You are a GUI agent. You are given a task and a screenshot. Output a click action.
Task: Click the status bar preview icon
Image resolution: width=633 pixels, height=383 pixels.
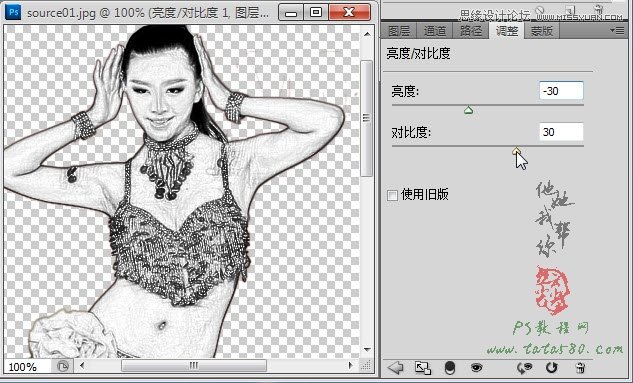pos(63,366)
